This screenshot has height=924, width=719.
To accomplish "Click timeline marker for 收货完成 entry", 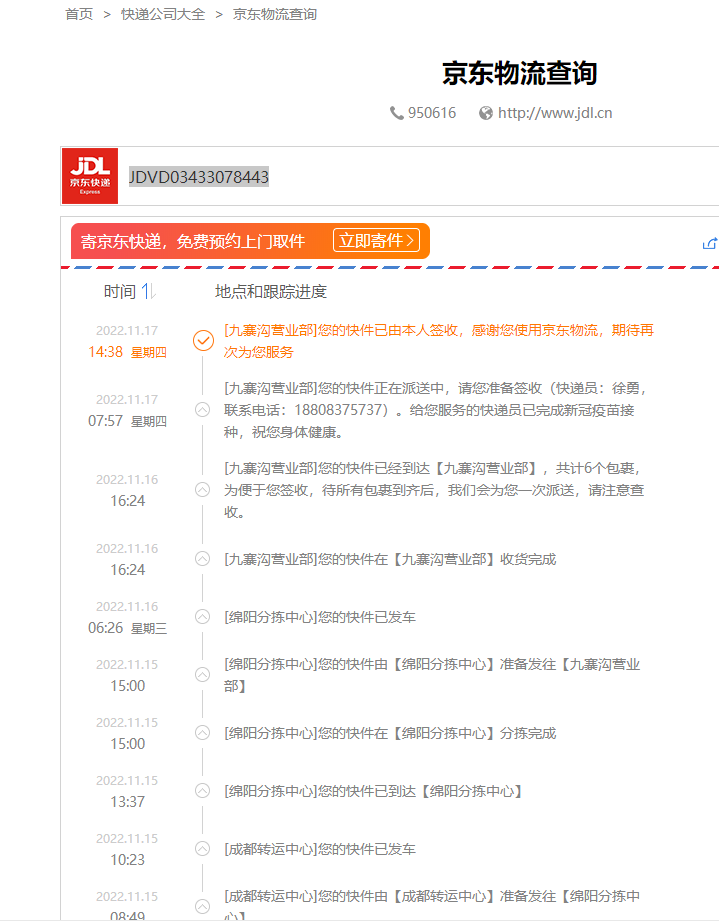I will [x=202, y=559].
